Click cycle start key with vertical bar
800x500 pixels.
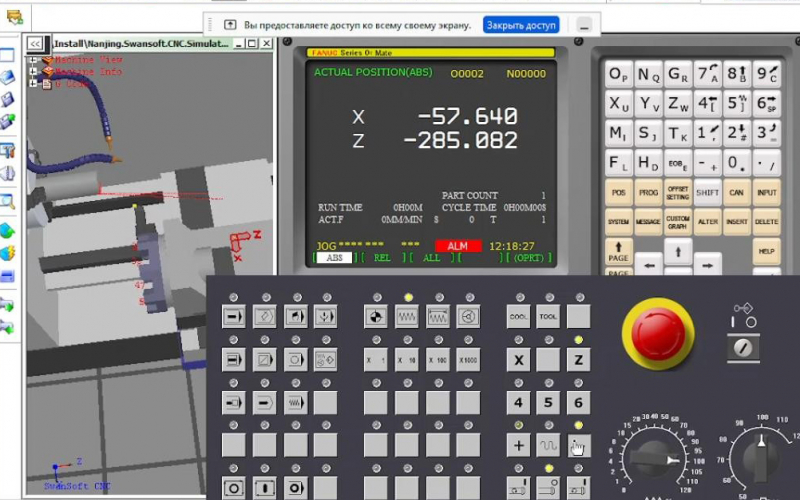click(265, 488)
